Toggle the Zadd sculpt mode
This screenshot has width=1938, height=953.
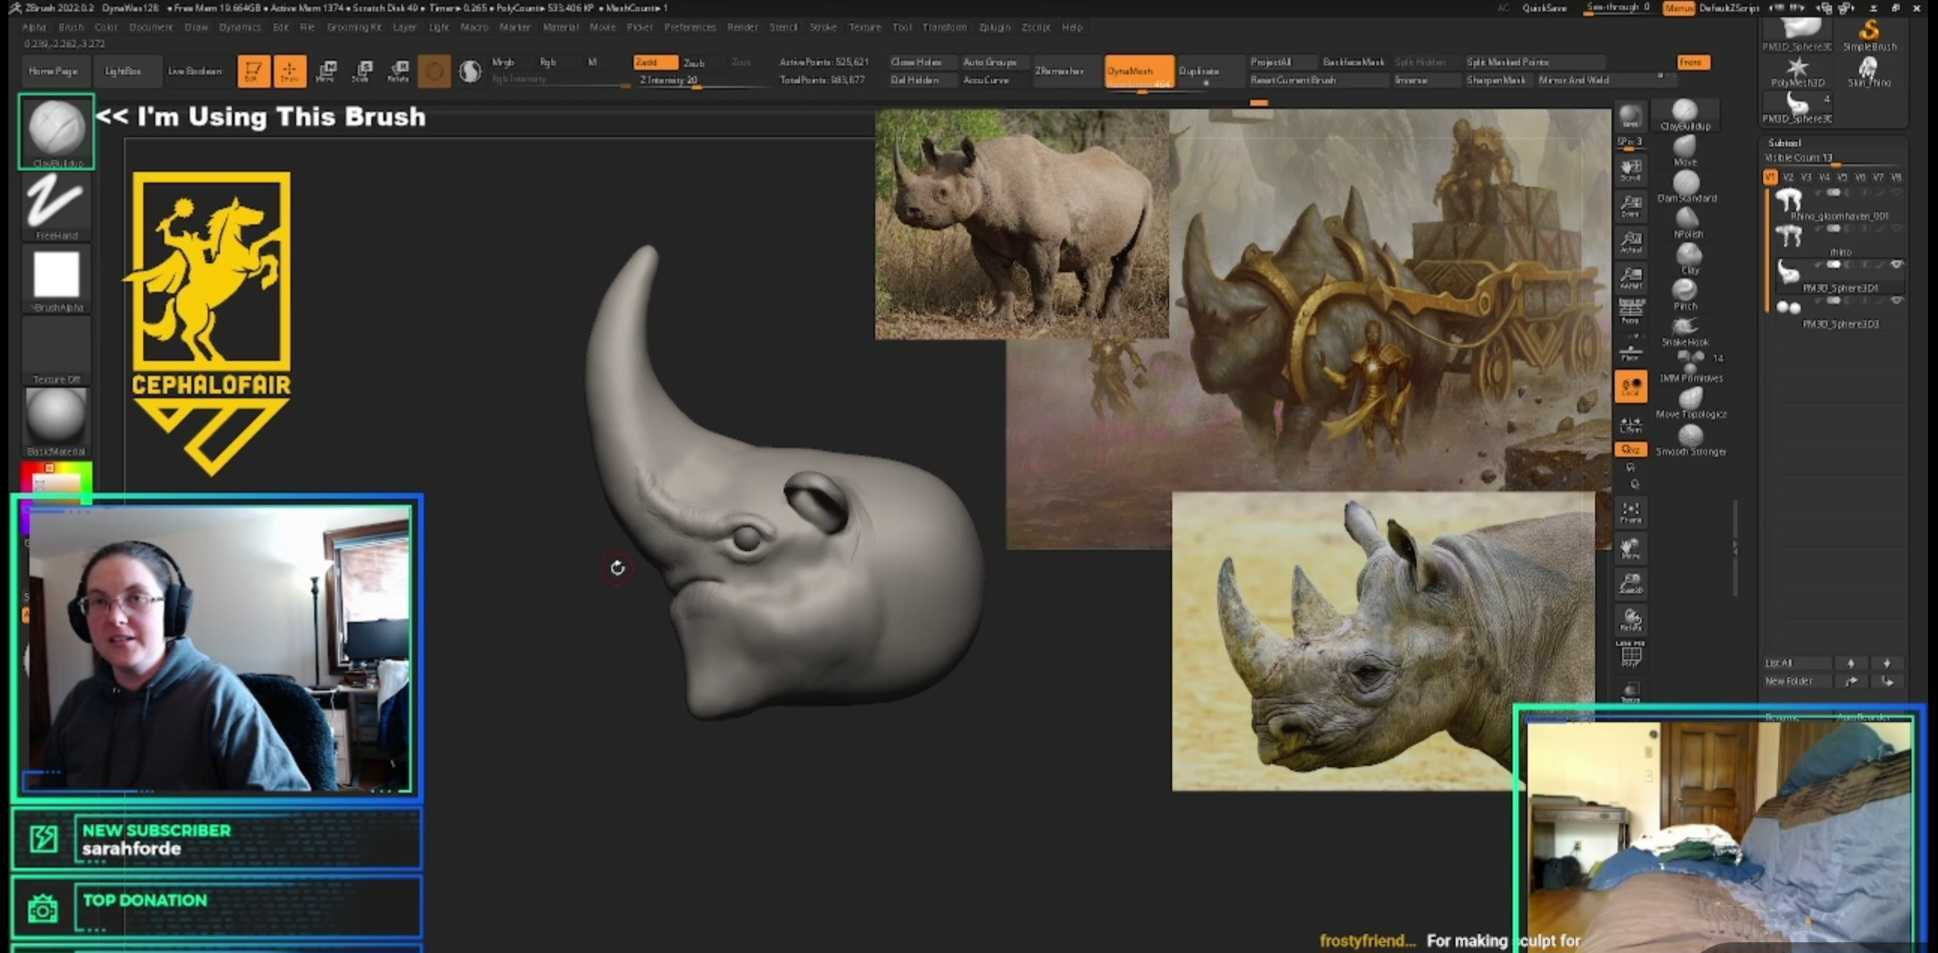[654, 62]
